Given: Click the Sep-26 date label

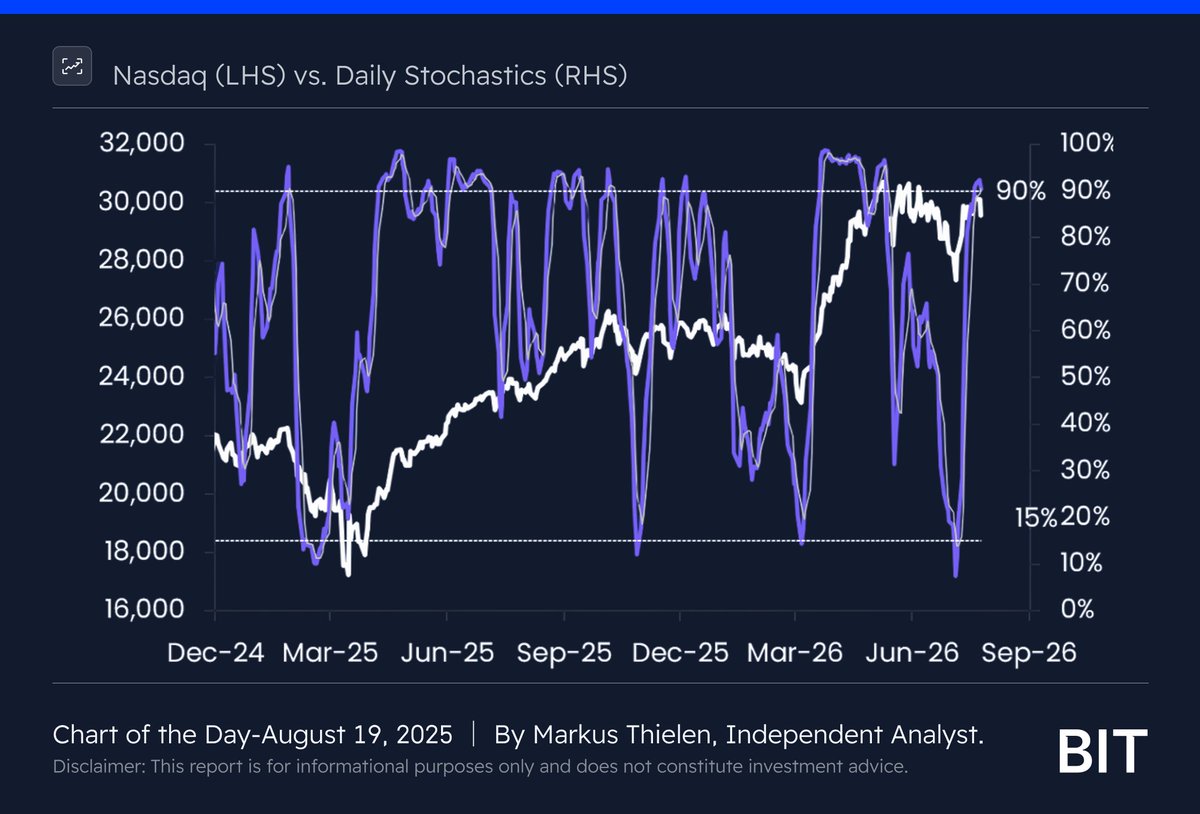Looking at the screenshot, I should tap(1027, 653).
